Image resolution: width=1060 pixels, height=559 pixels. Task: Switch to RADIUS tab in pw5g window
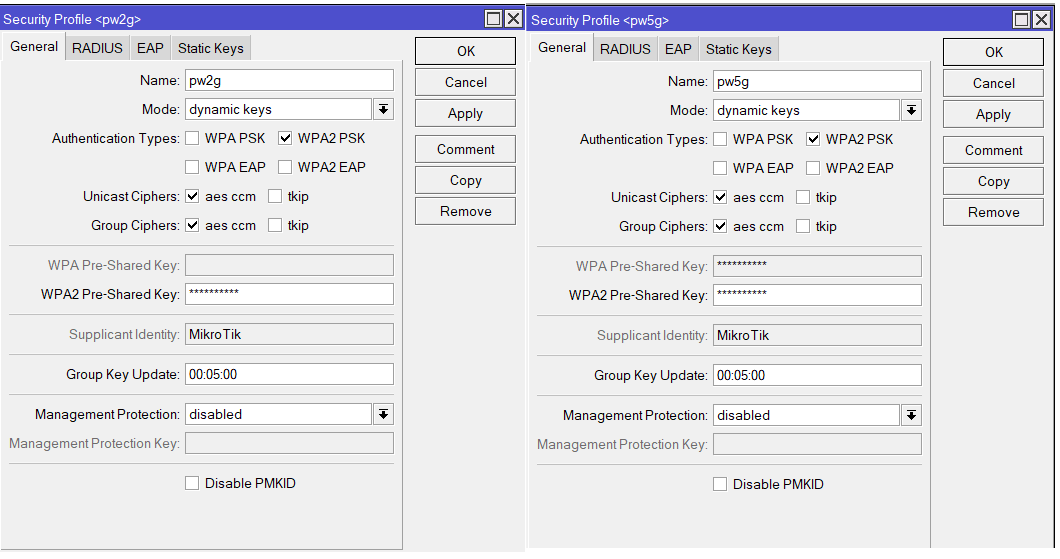tap(625, 49)
